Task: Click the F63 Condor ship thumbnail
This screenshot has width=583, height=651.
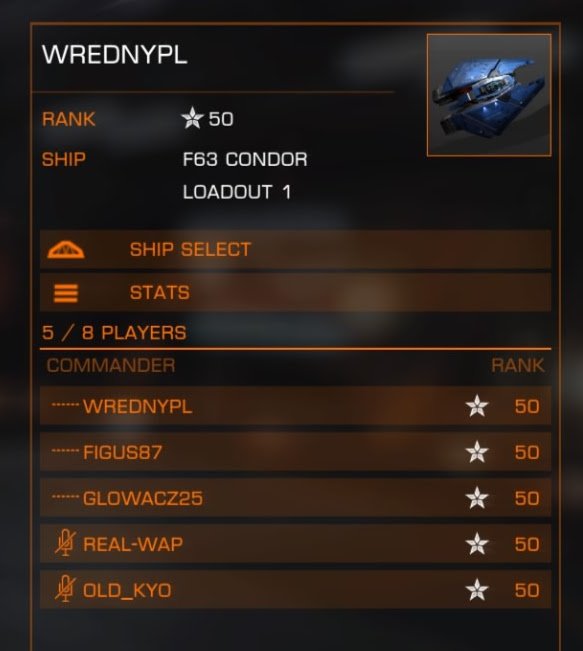Action: 489,95
